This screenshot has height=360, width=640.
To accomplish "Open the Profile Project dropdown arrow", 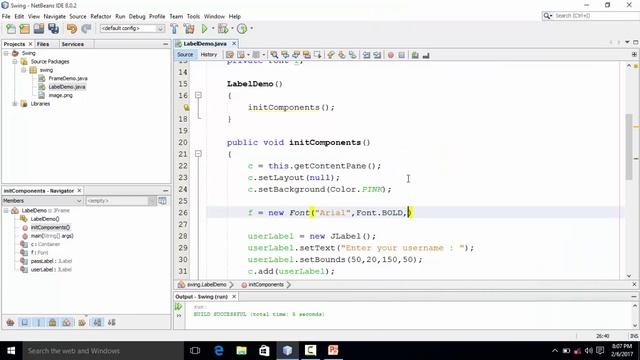I will click(251, 29).
